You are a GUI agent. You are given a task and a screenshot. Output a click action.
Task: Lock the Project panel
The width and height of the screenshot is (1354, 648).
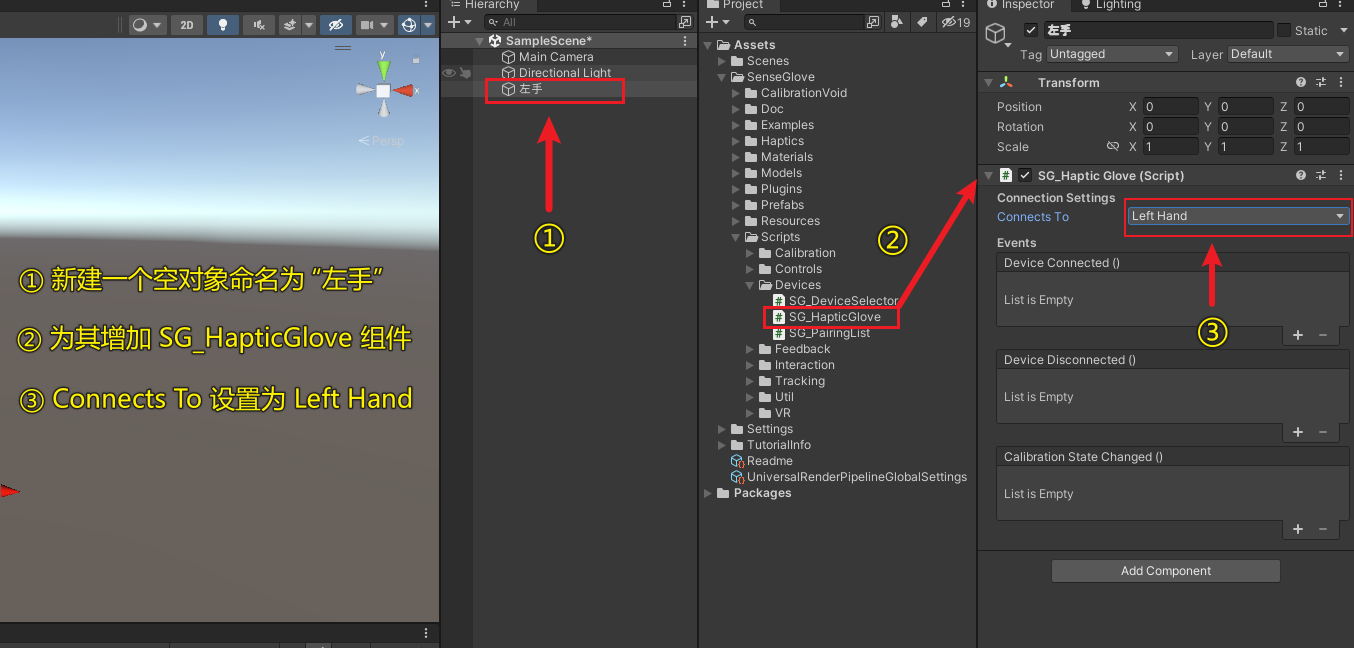pos(946,5)
